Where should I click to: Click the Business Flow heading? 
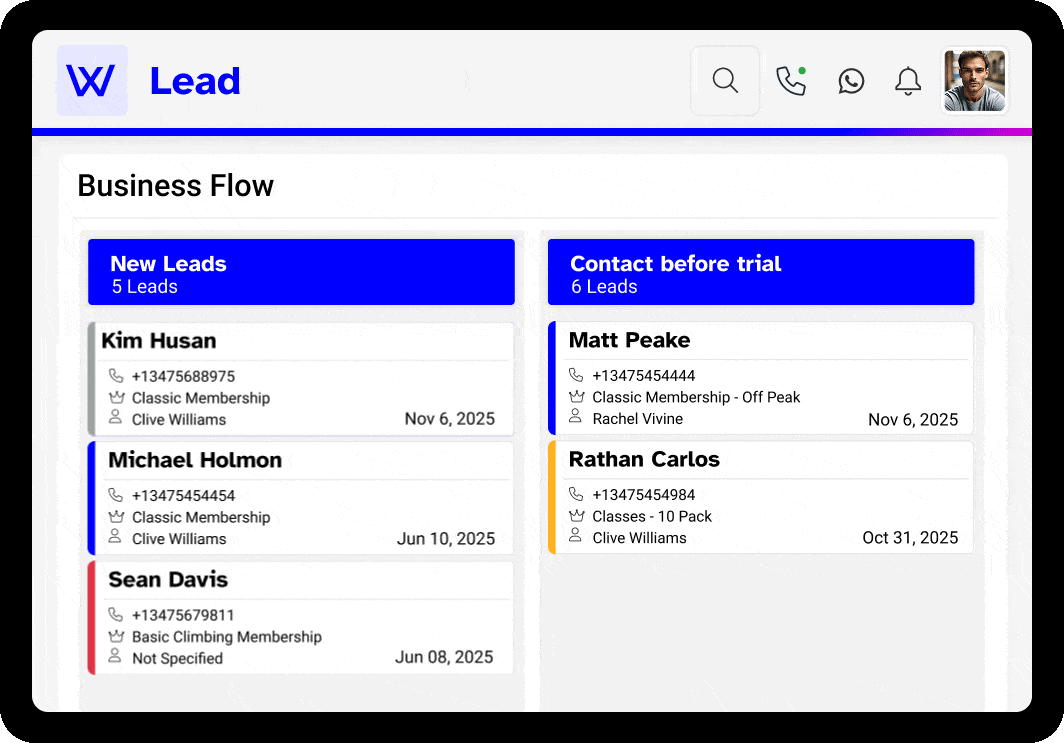tap(175, 186)
